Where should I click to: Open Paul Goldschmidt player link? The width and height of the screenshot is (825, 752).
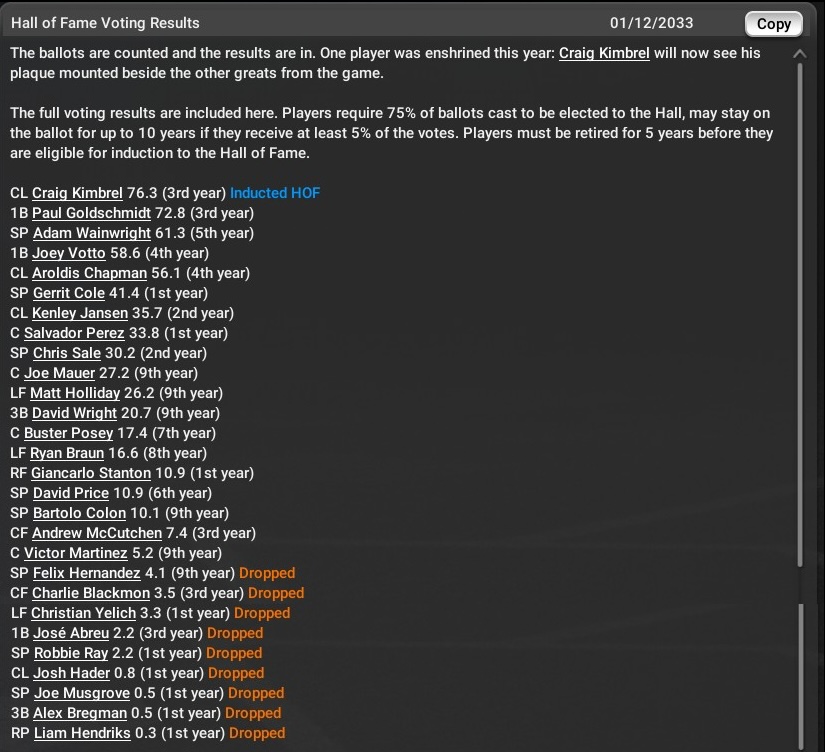pos(91,213)
